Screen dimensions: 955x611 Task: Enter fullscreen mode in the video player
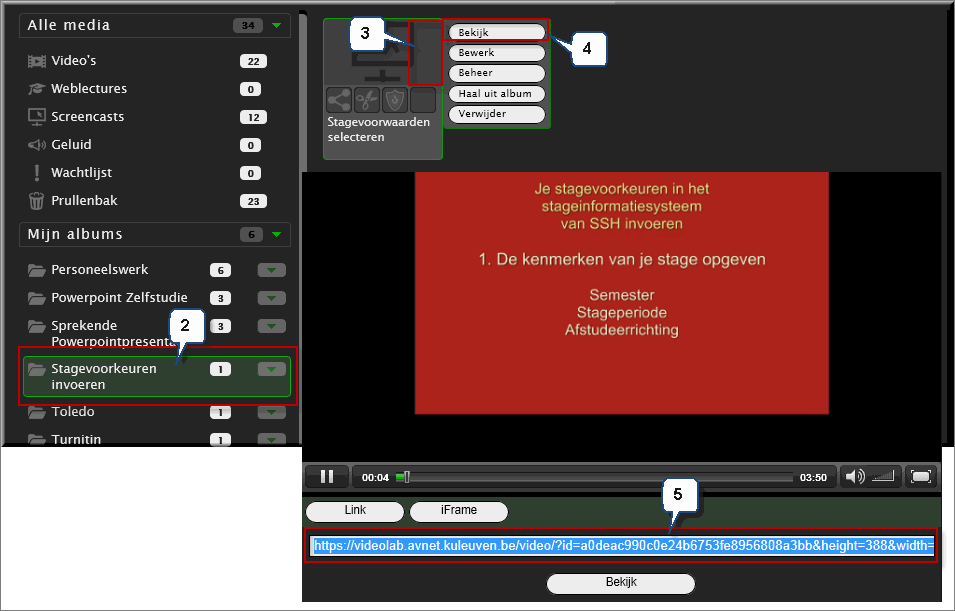pyautogui.click(x=920, y=476)
